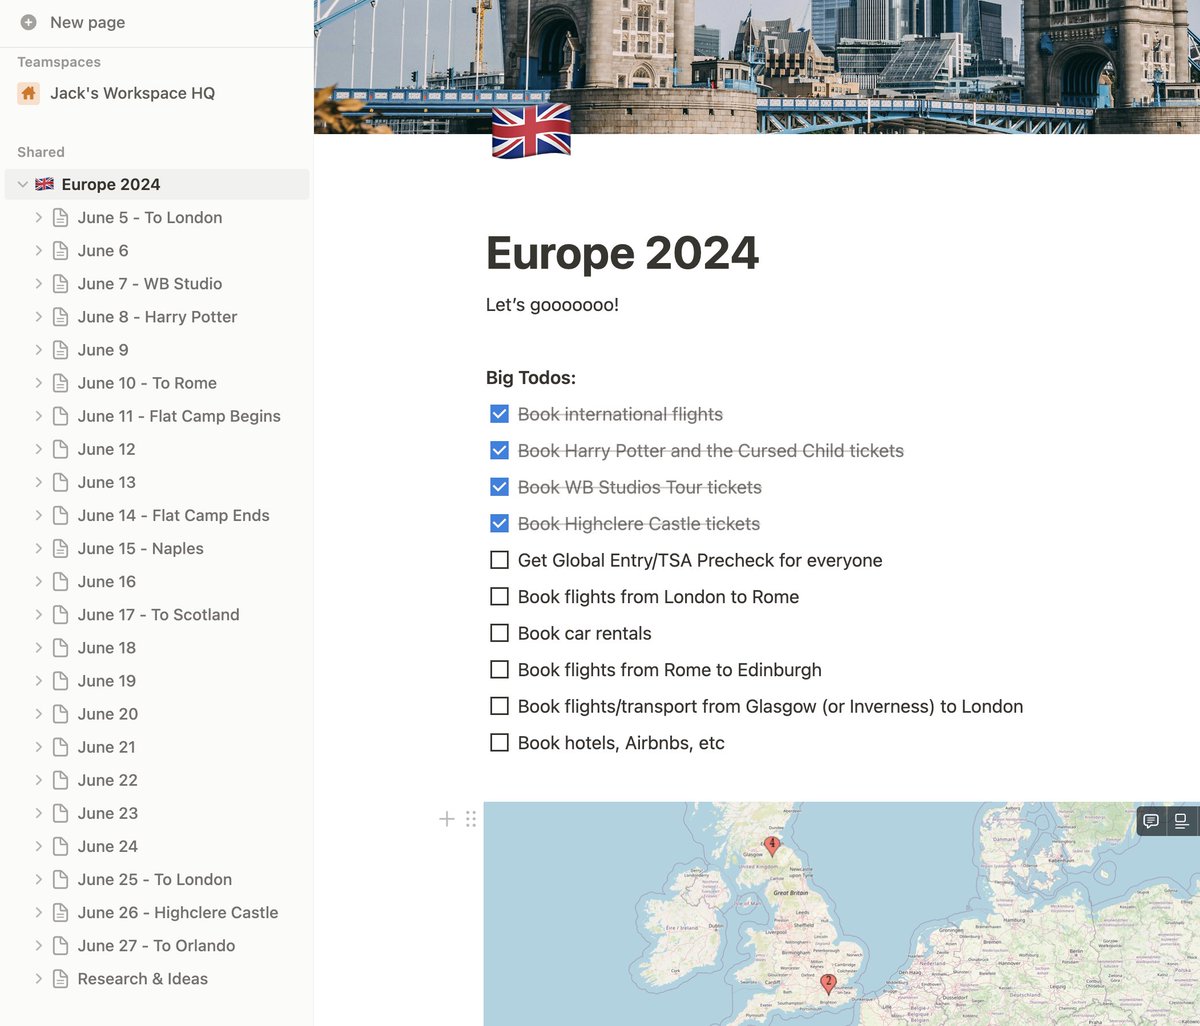Screen dimensions: 1200x1026
Task: Click the page icon of June 19
Action: click(61, 680)
